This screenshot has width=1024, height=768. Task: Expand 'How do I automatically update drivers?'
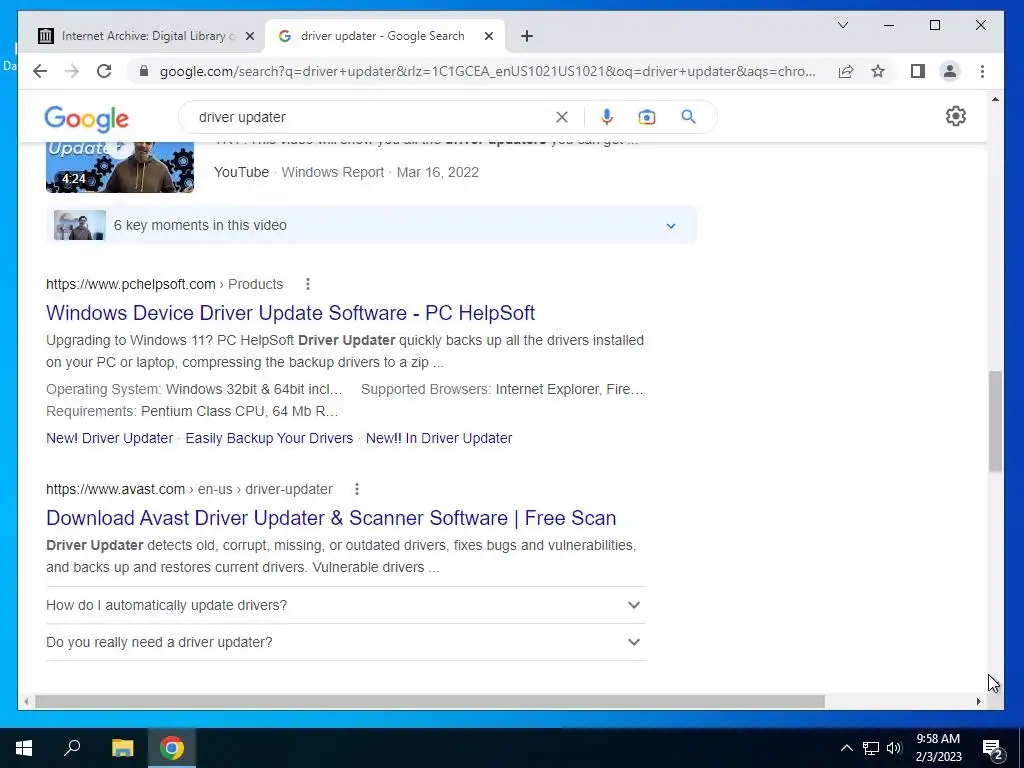(x=346, y=605)
